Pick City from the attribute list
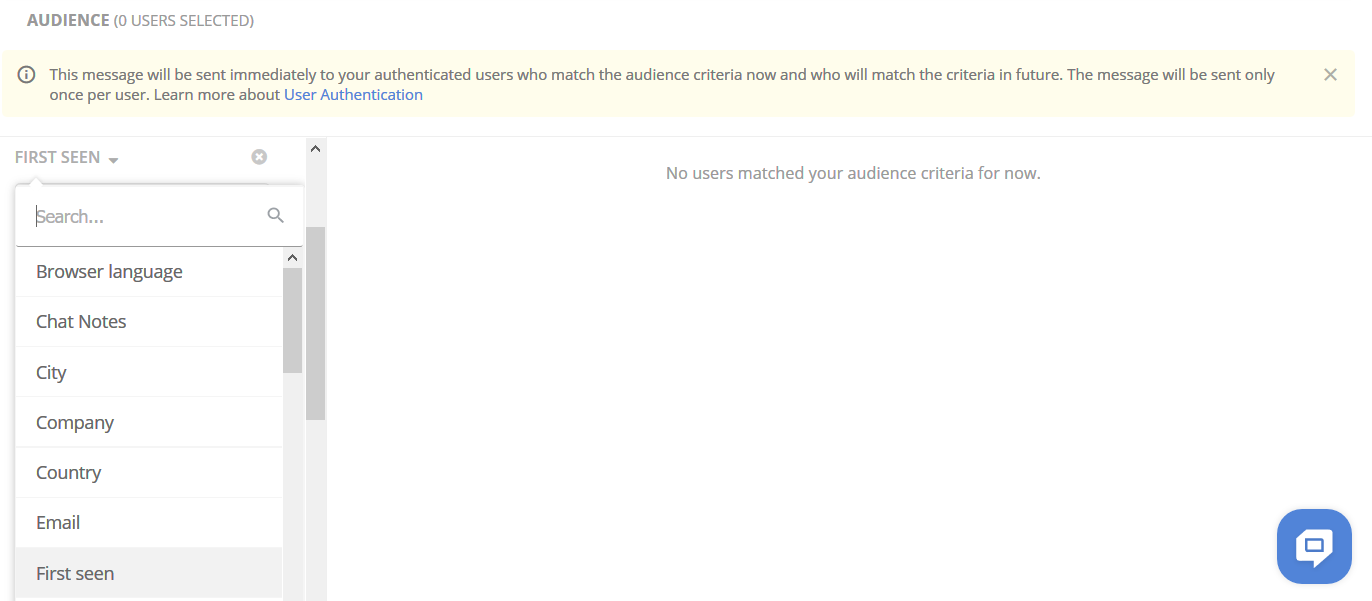The height and width of the screenshot is (601, 1372). pyautogui.click(x=51, y=373)
